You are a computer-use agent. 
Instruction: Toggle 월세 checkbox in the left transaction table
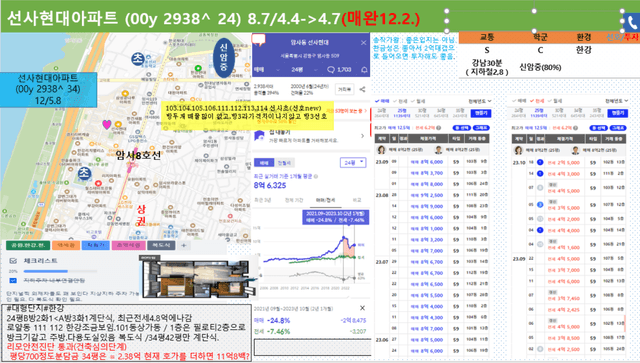click(418, 101)
